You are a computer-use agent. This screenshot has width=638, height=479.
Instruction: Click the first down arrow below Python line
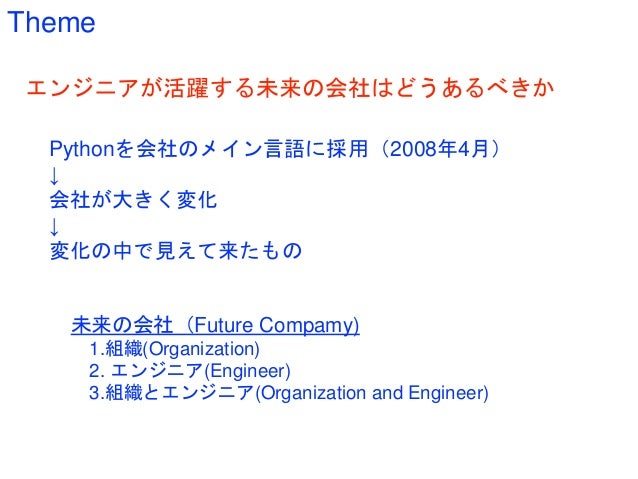click(54, 175)
